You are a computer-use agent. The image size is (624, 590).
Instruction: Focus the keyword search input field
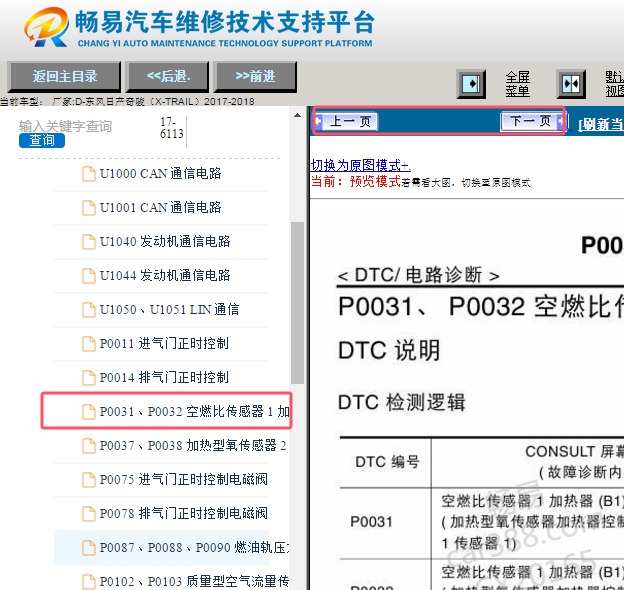point(66,126)
